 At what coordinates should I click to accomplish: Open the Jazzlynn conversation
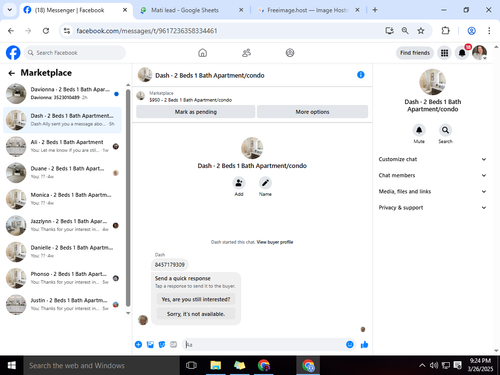(62, 225)
